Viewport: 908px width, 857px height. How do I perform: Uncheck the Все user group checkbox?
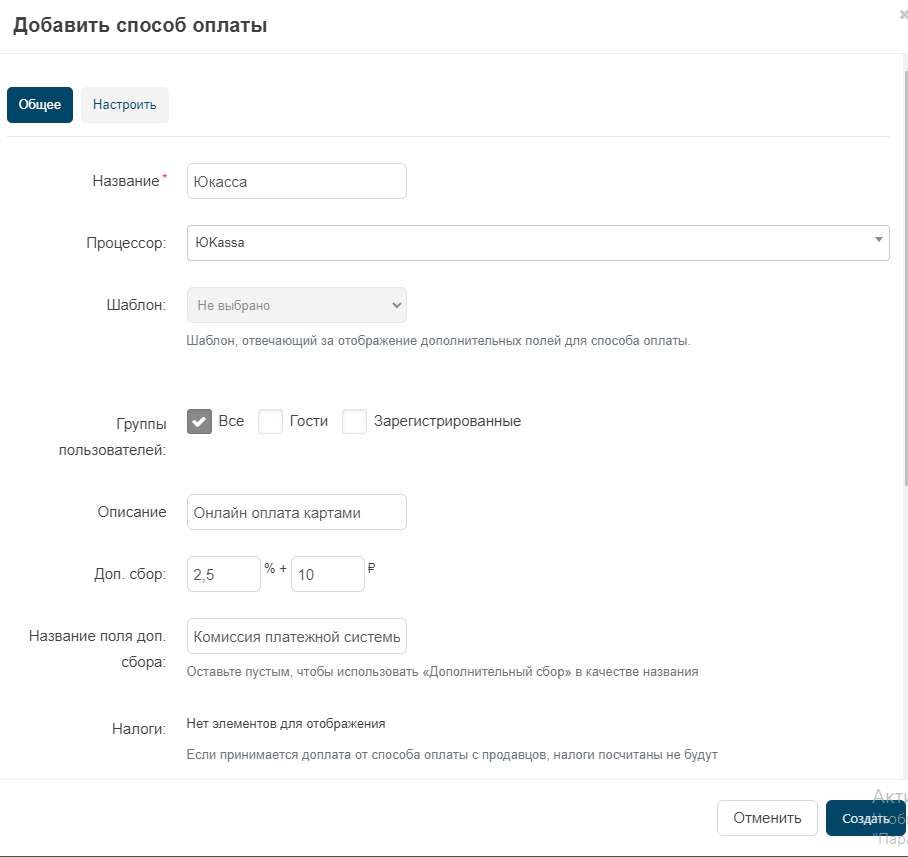point(199,422)
